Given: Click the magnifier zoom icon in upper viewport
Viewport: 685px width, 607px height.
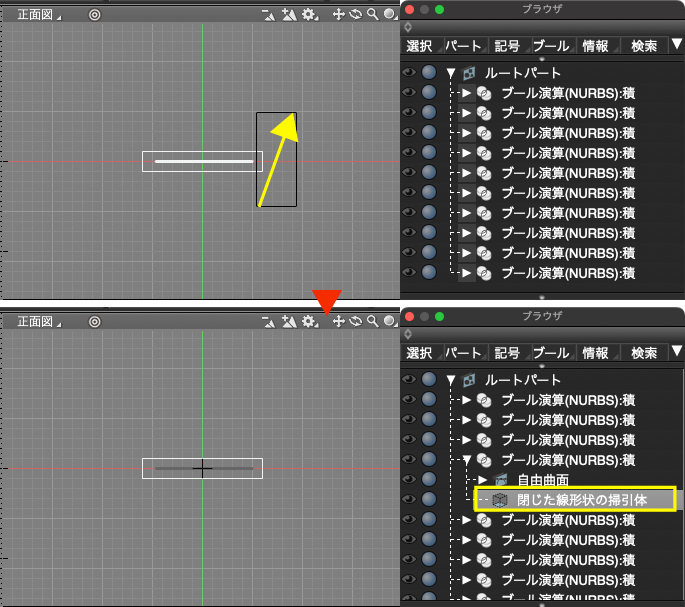Looking at the screenshot, I should coord(372,14).
